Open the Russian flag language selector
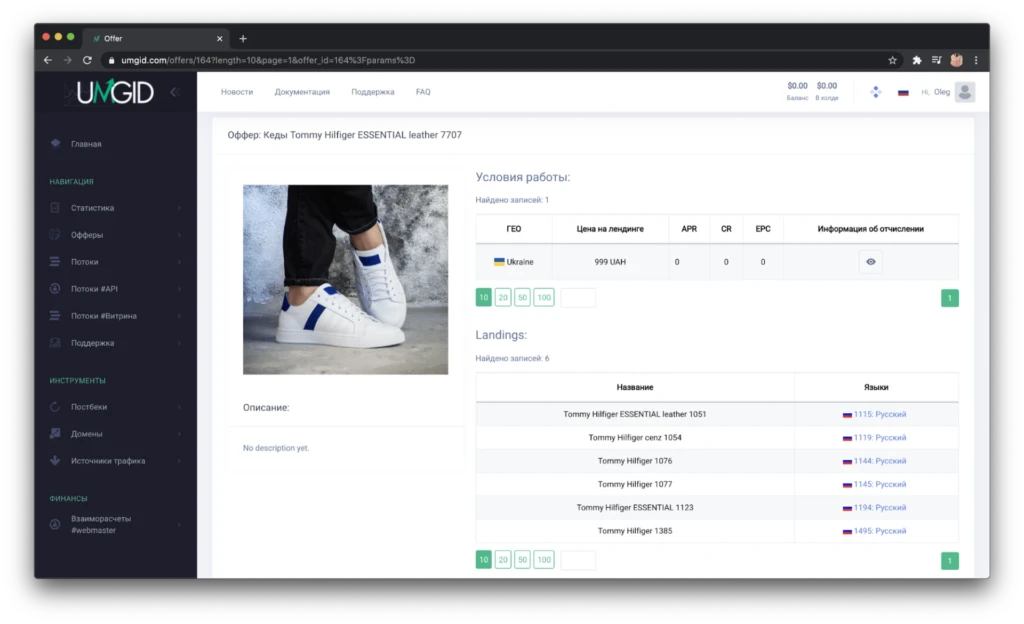 [903, 93]
